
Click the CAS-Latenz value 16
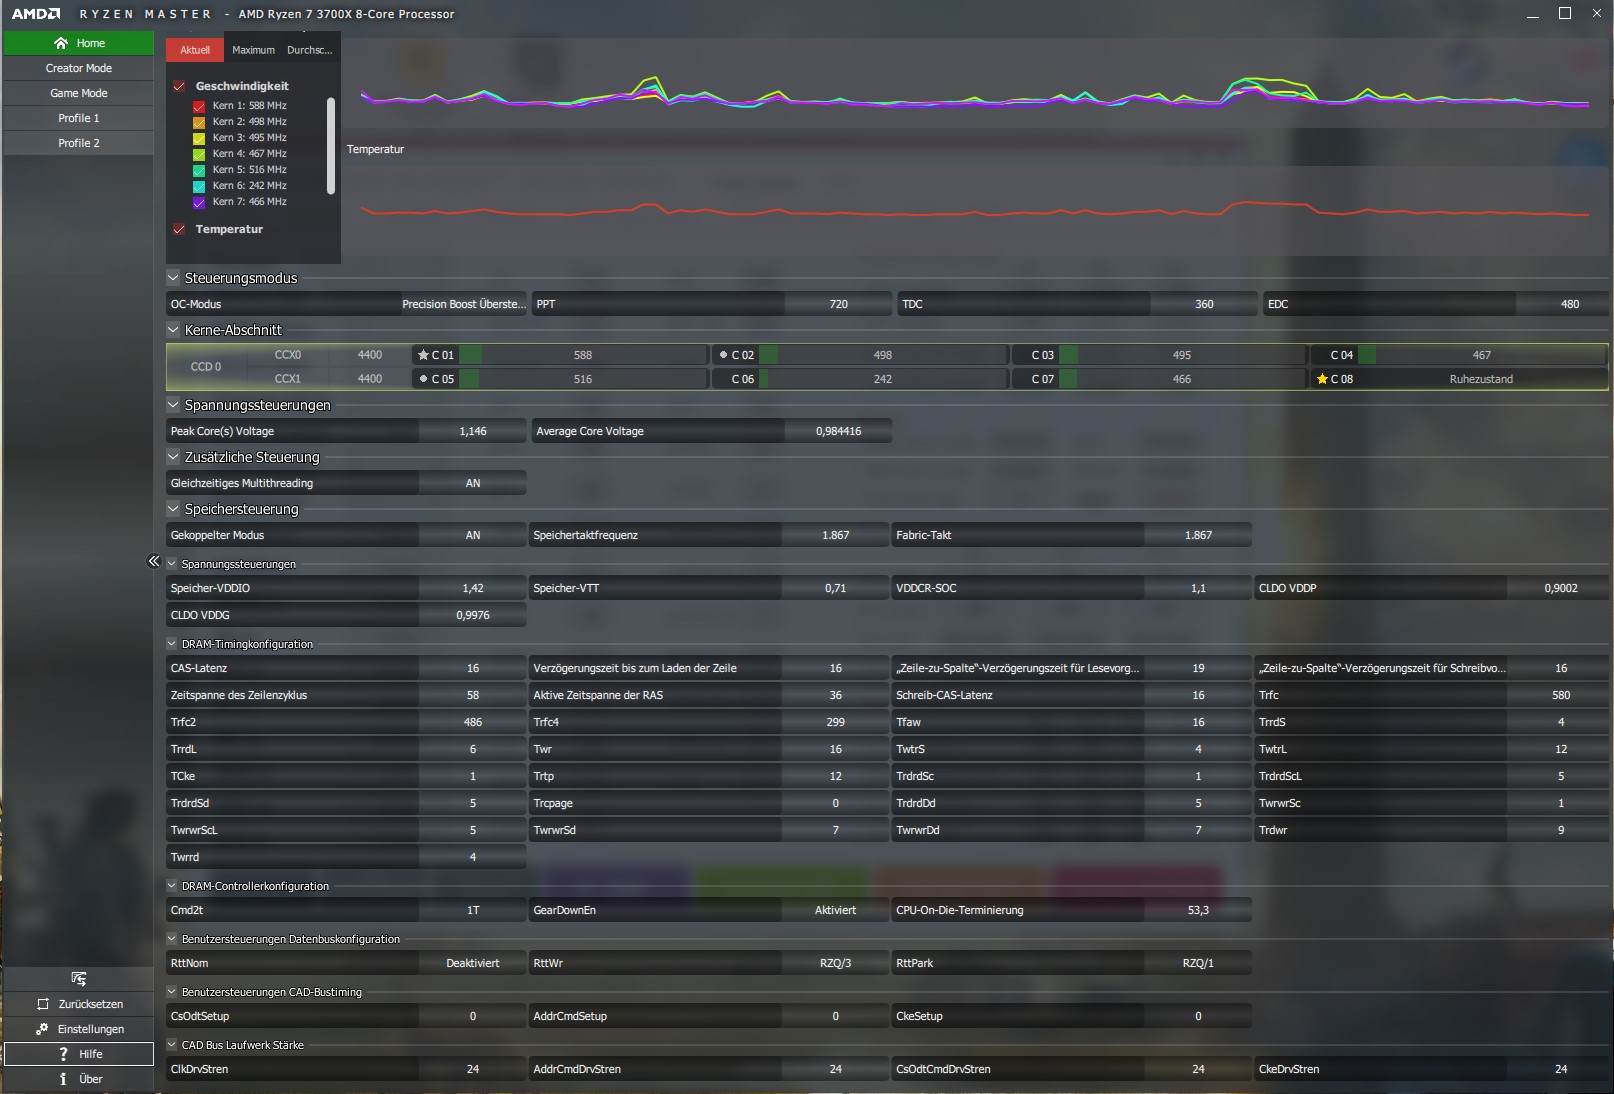click(473, 668)
